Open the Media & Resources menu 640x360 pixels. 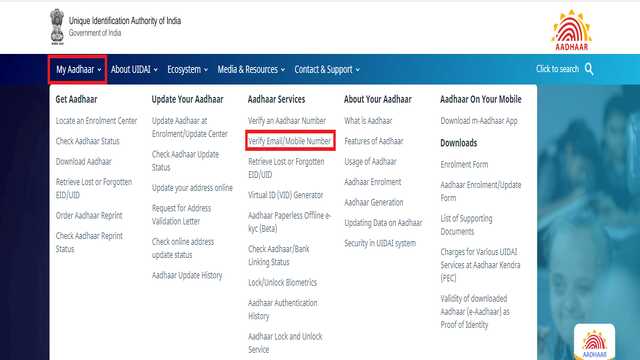[251, 69]
